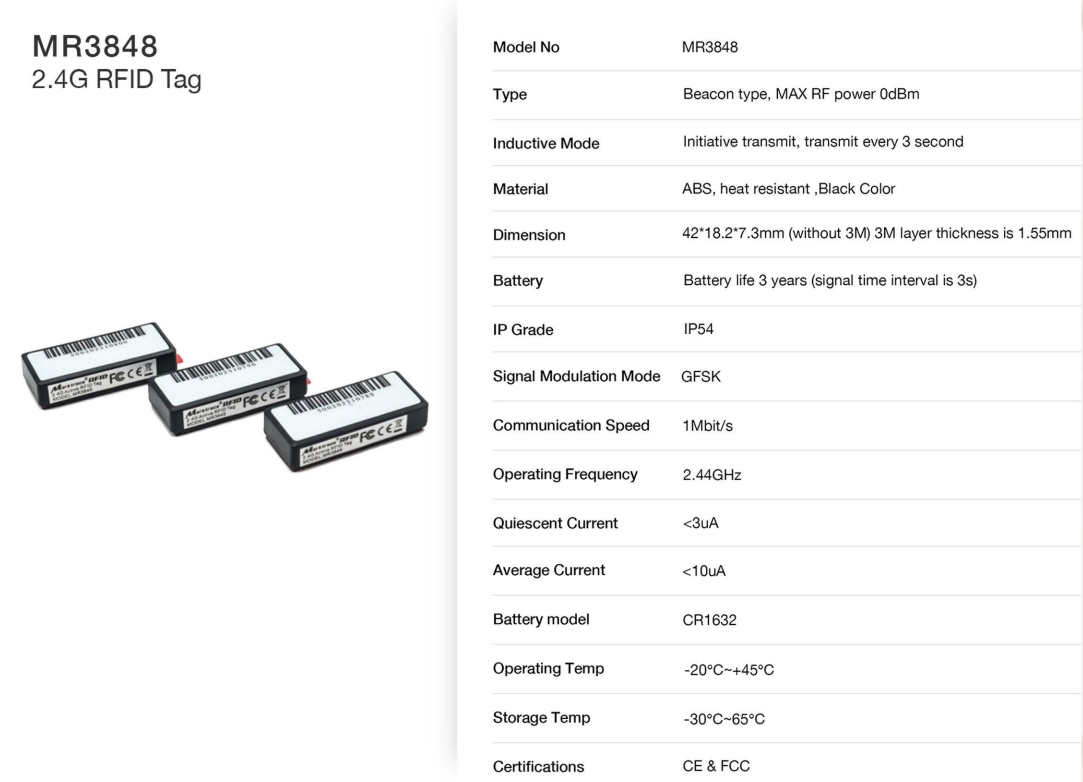The image size is (1083, 782).
Task: Select the IP54 grade value
Action: tap(698, 329)
